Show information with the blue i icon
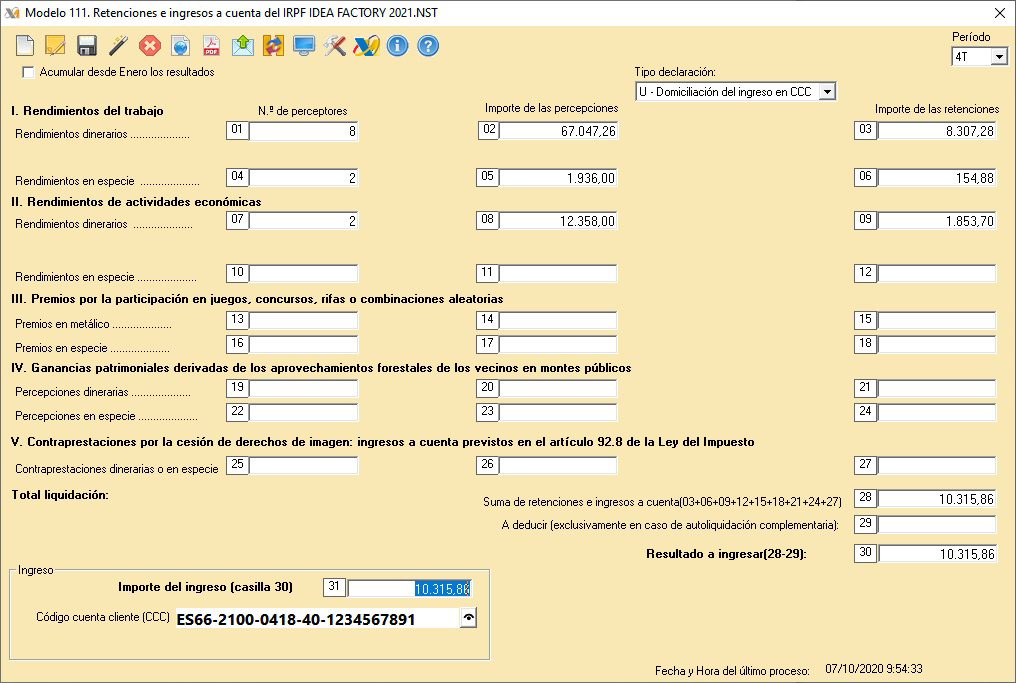 click(x=397, y=45)
